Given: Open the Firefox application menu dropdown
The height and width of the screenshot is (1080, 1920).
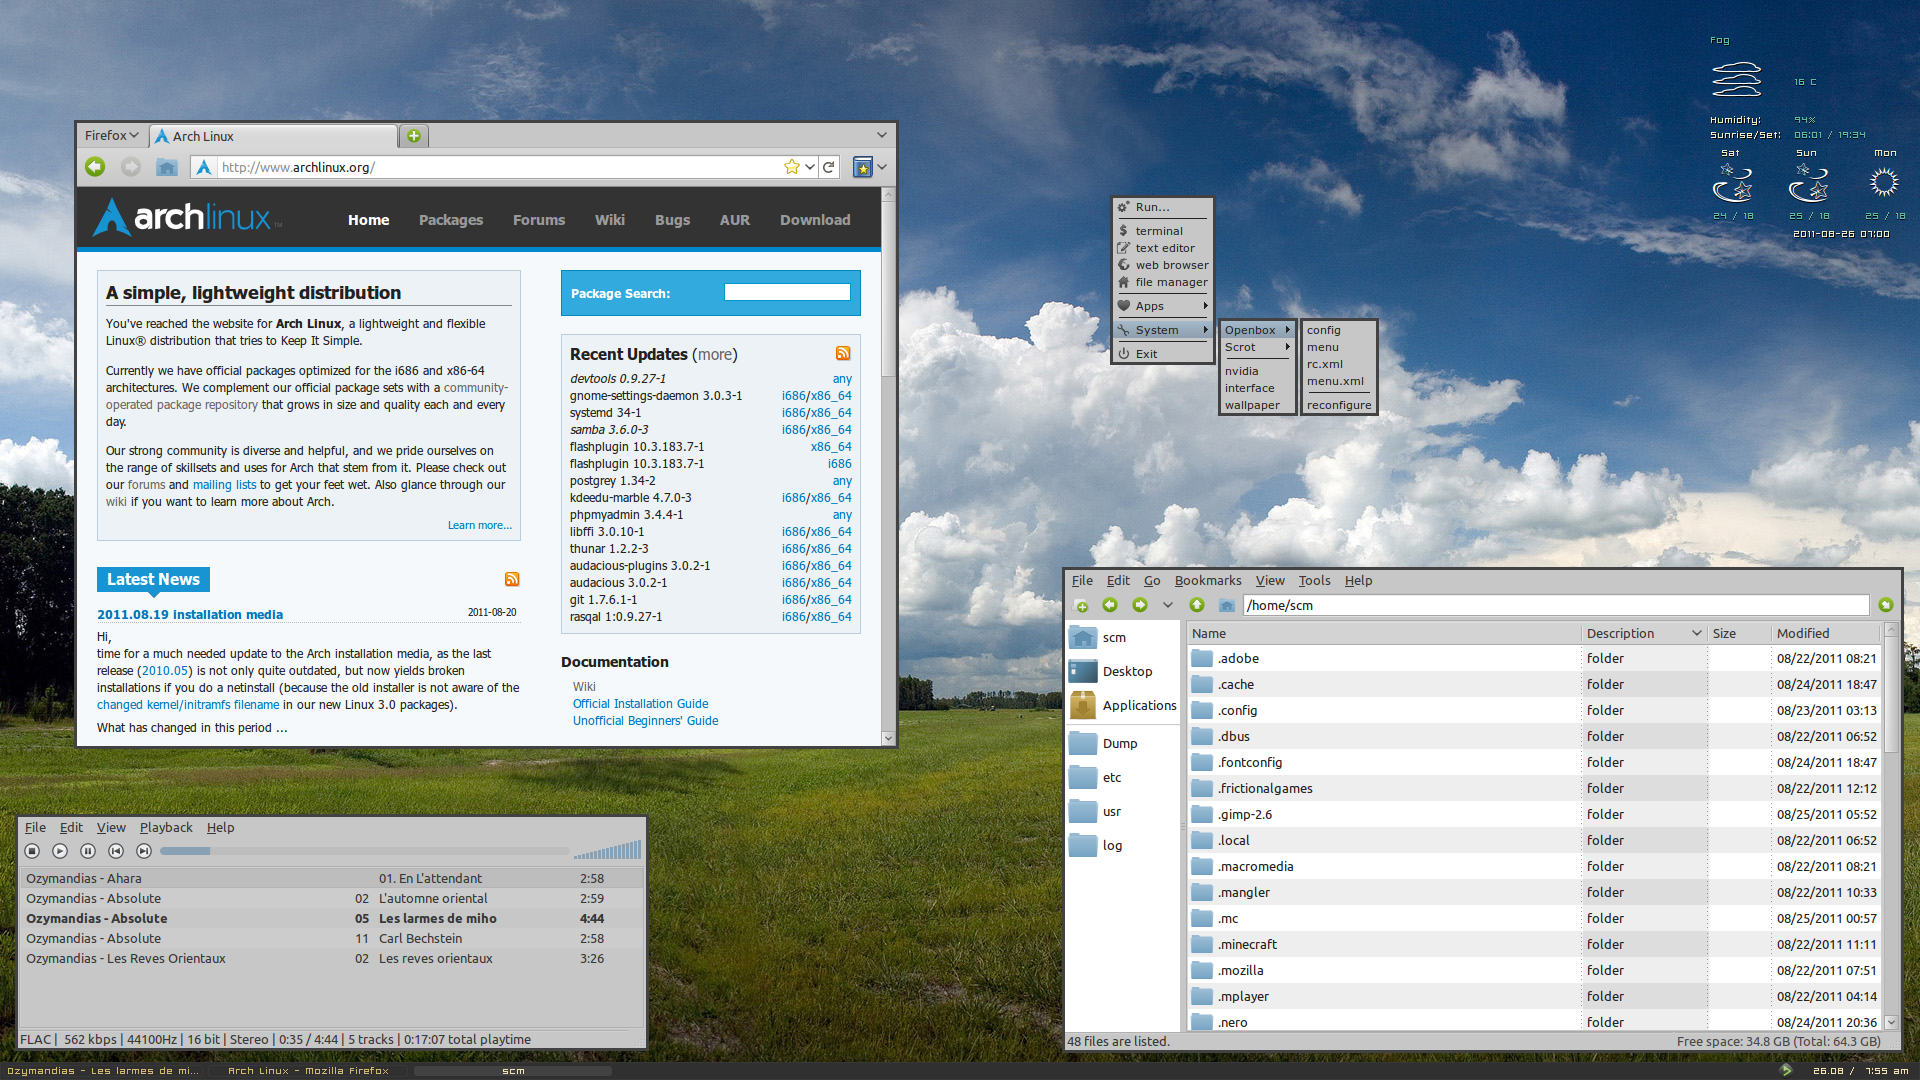Looking at the screenshot, I should coord(111,136).
